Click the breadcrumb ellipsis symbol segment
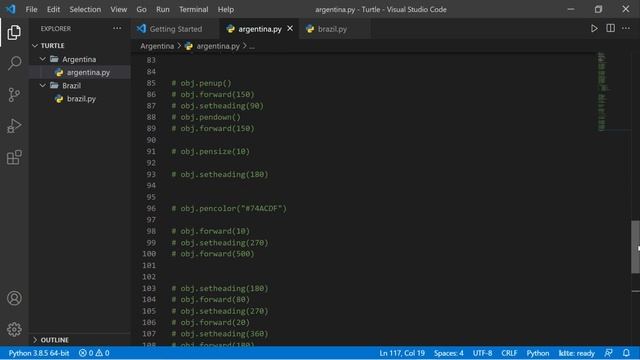640x360 pixels. 252,46
